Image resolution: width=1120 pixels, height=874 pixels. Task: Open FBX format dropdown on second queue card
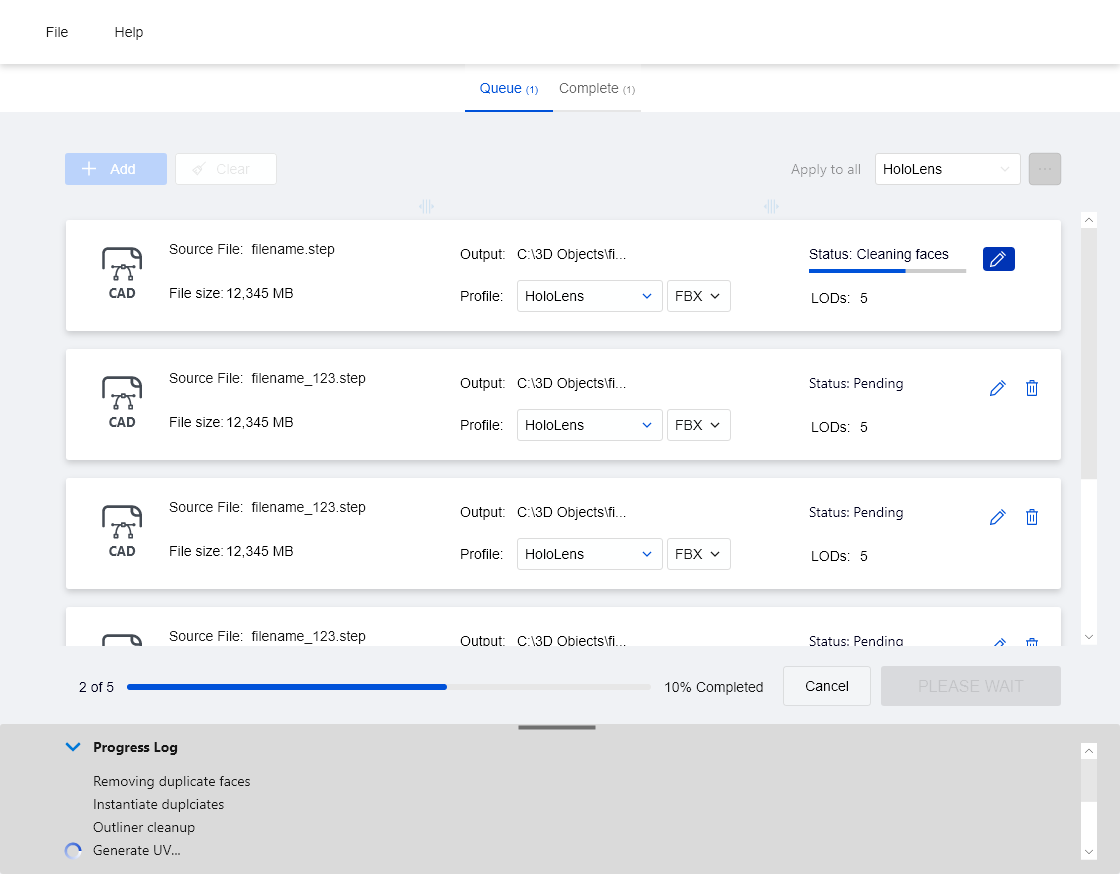coord(699,425)
